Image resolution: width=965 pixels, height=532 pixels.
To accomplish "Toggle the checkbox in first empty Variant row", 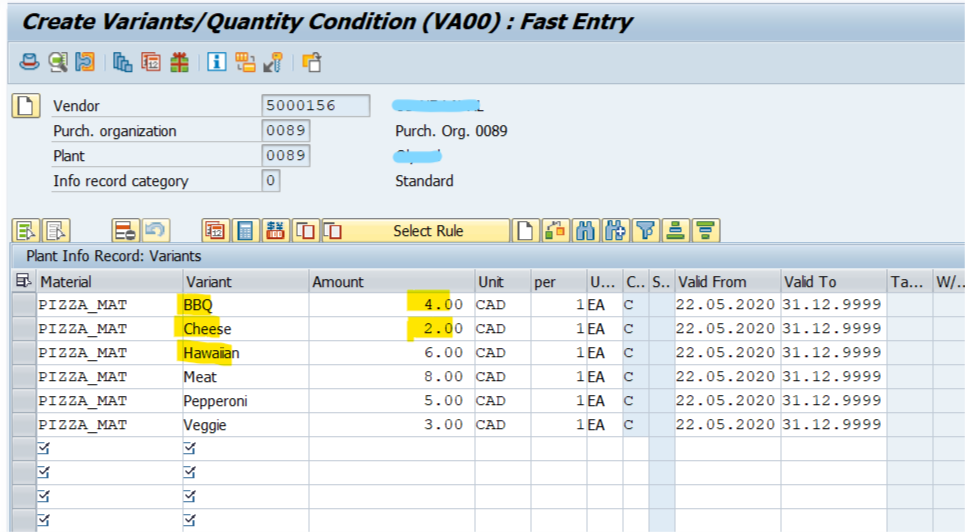I will coord(190,449).
